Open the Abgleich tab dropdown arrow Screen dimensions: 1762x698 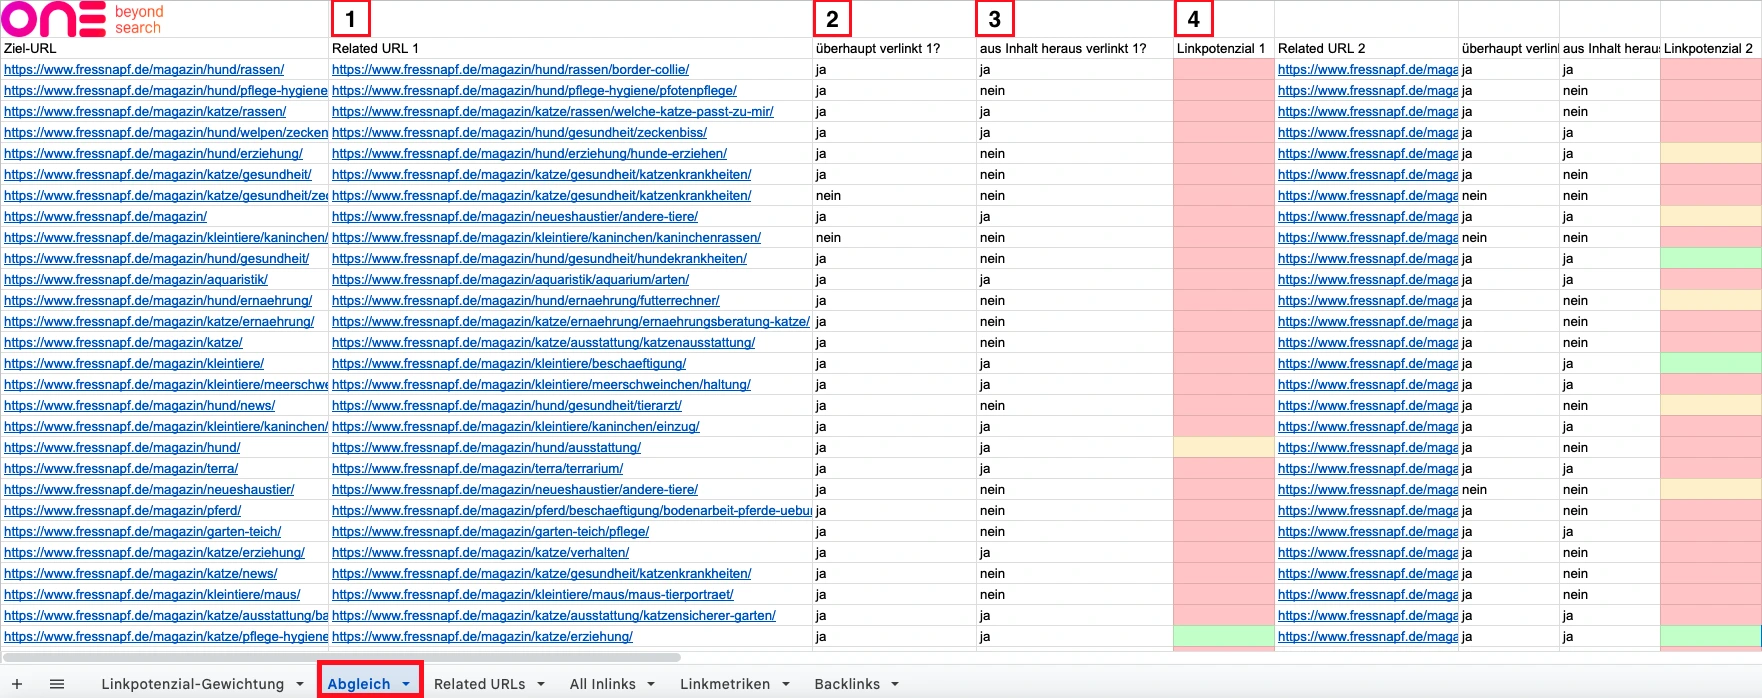pos(406,684)
